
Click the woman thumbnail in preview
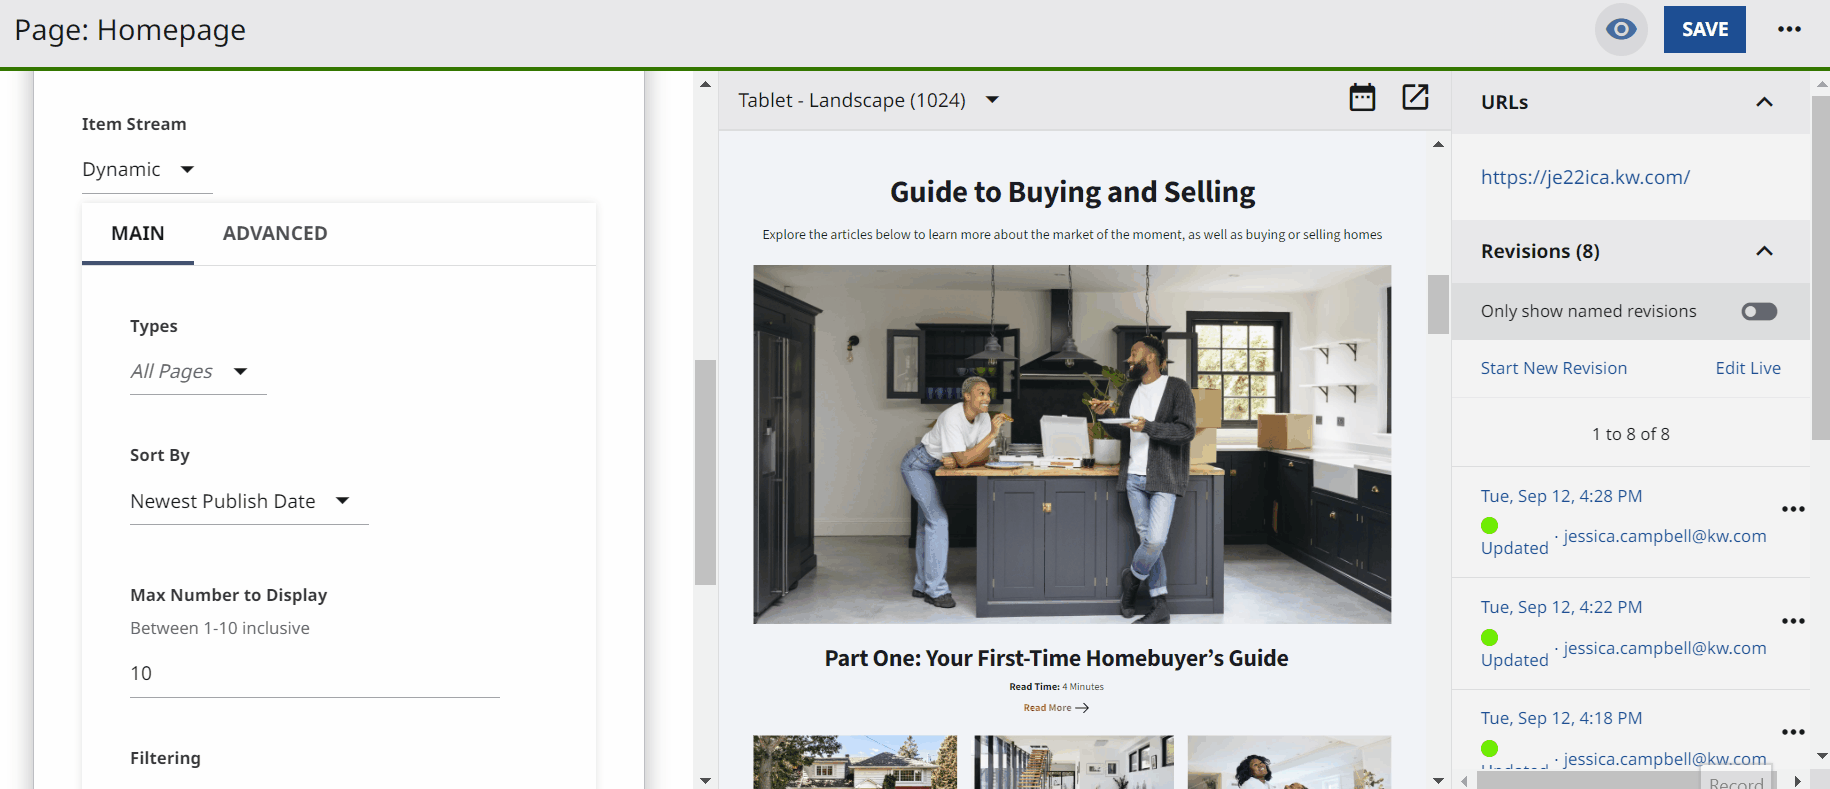click(1290, 762)
